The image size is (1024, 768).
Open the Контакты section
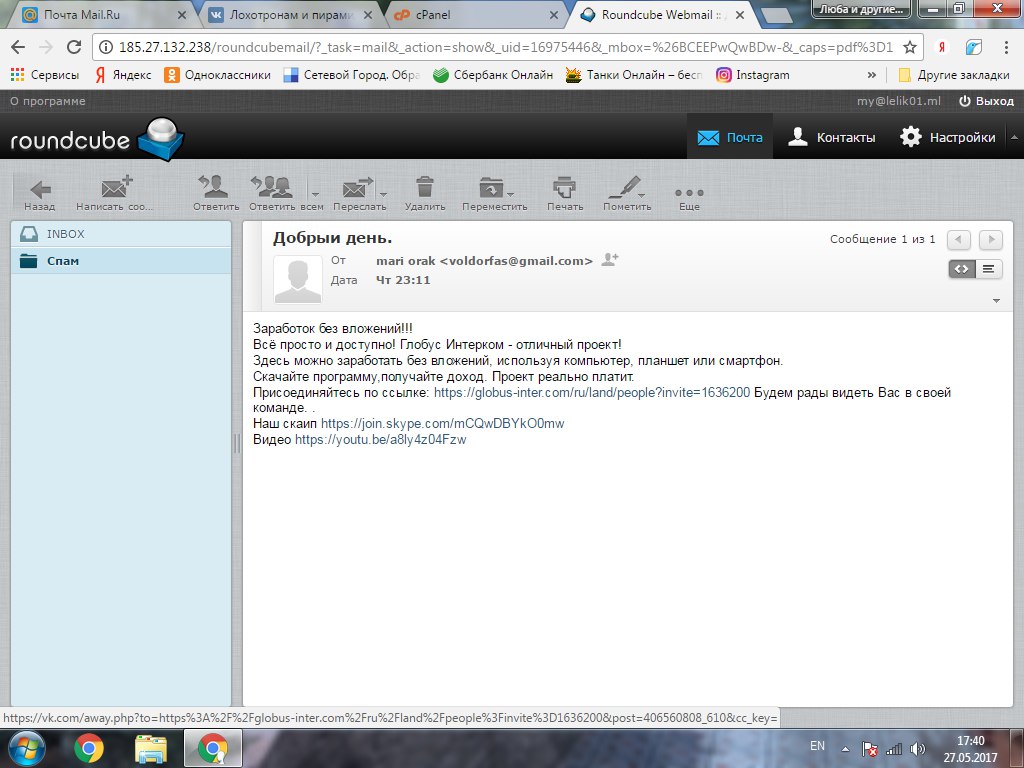point(831,138)
